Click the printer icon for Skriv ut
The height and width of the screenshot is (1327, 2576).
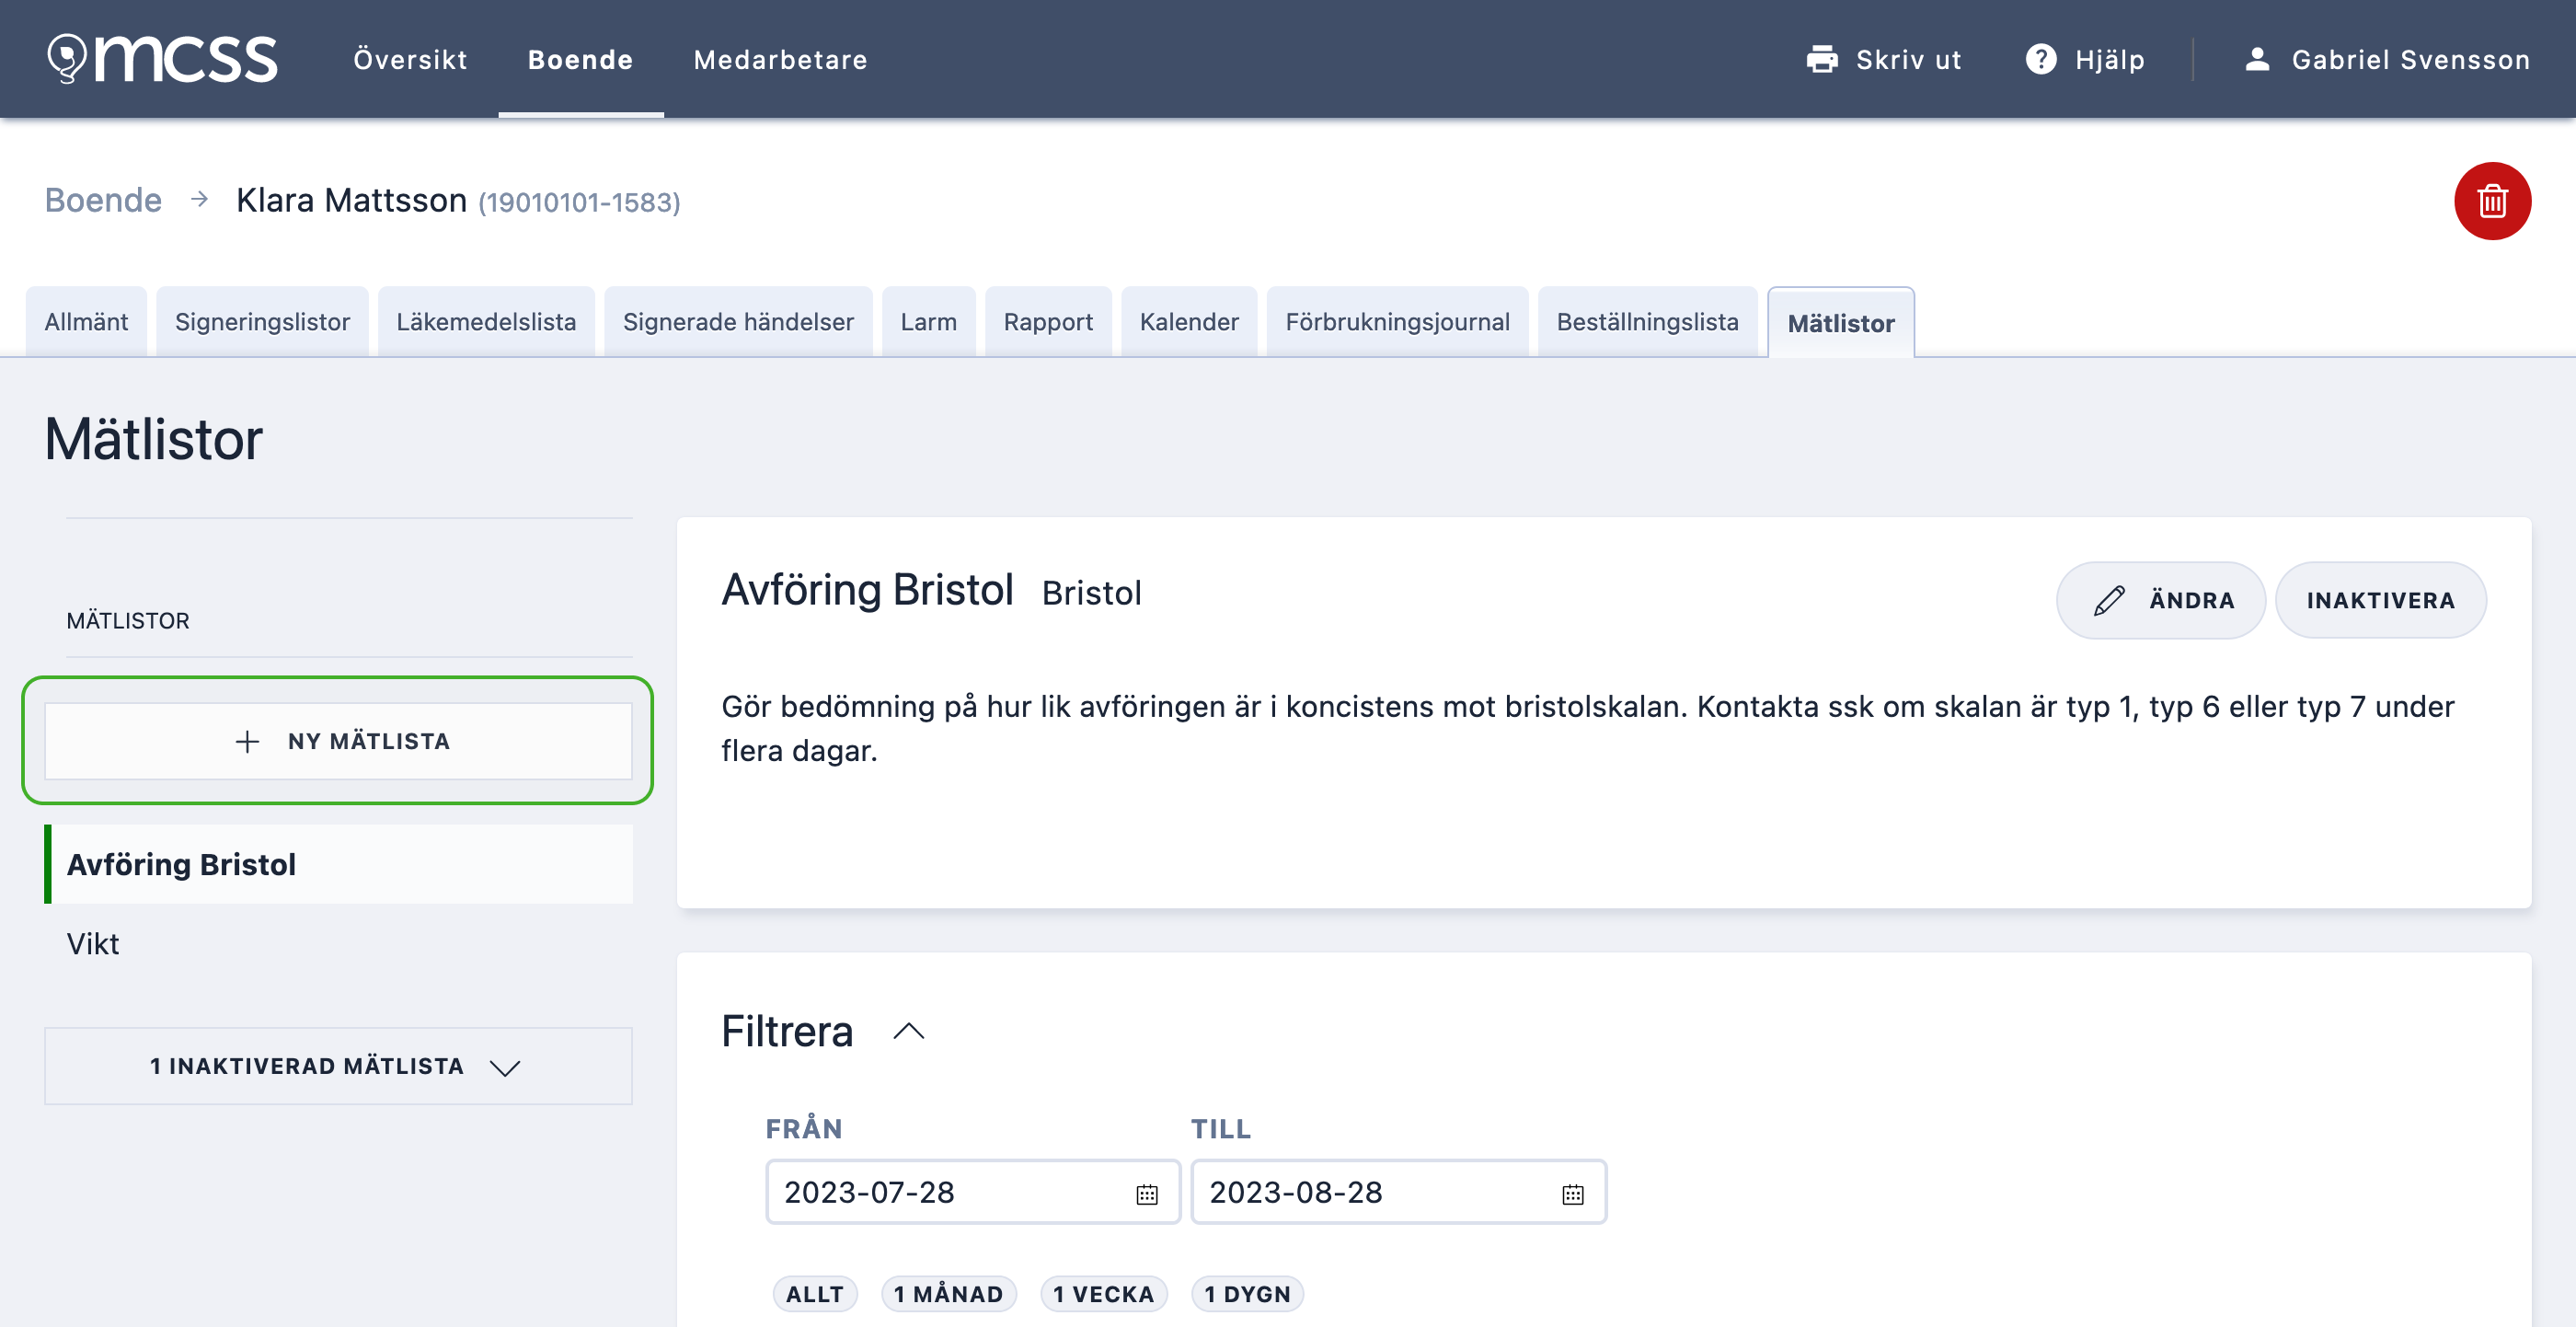click(1821, 59)
